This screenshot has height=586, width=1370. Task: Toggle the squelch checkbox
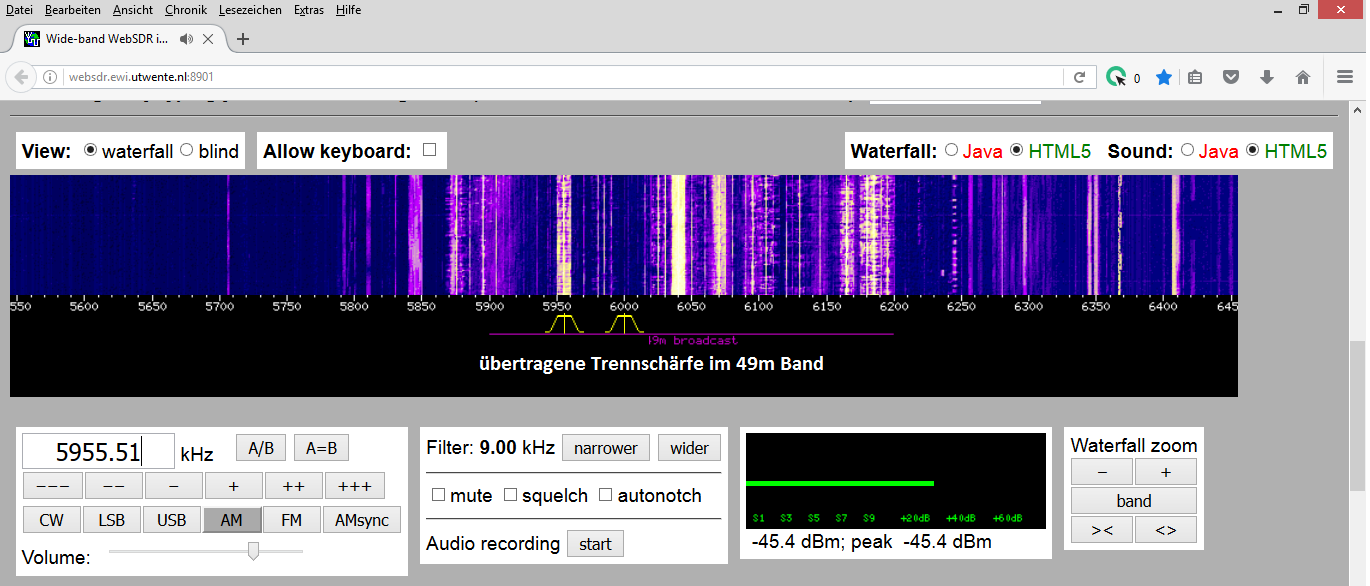pos(510,495)
